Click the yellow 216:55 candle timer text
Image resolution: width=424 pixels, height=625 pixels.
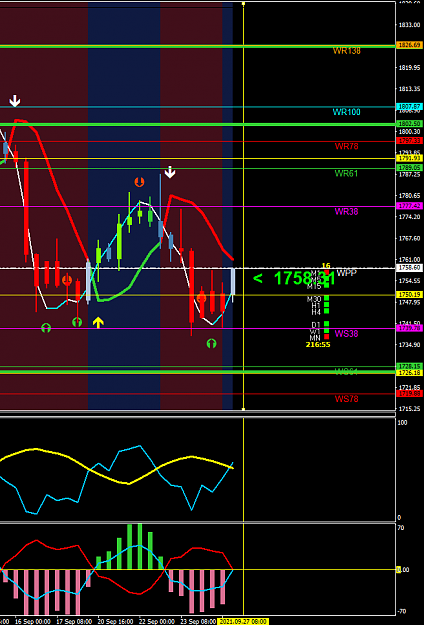coord(318,344)
